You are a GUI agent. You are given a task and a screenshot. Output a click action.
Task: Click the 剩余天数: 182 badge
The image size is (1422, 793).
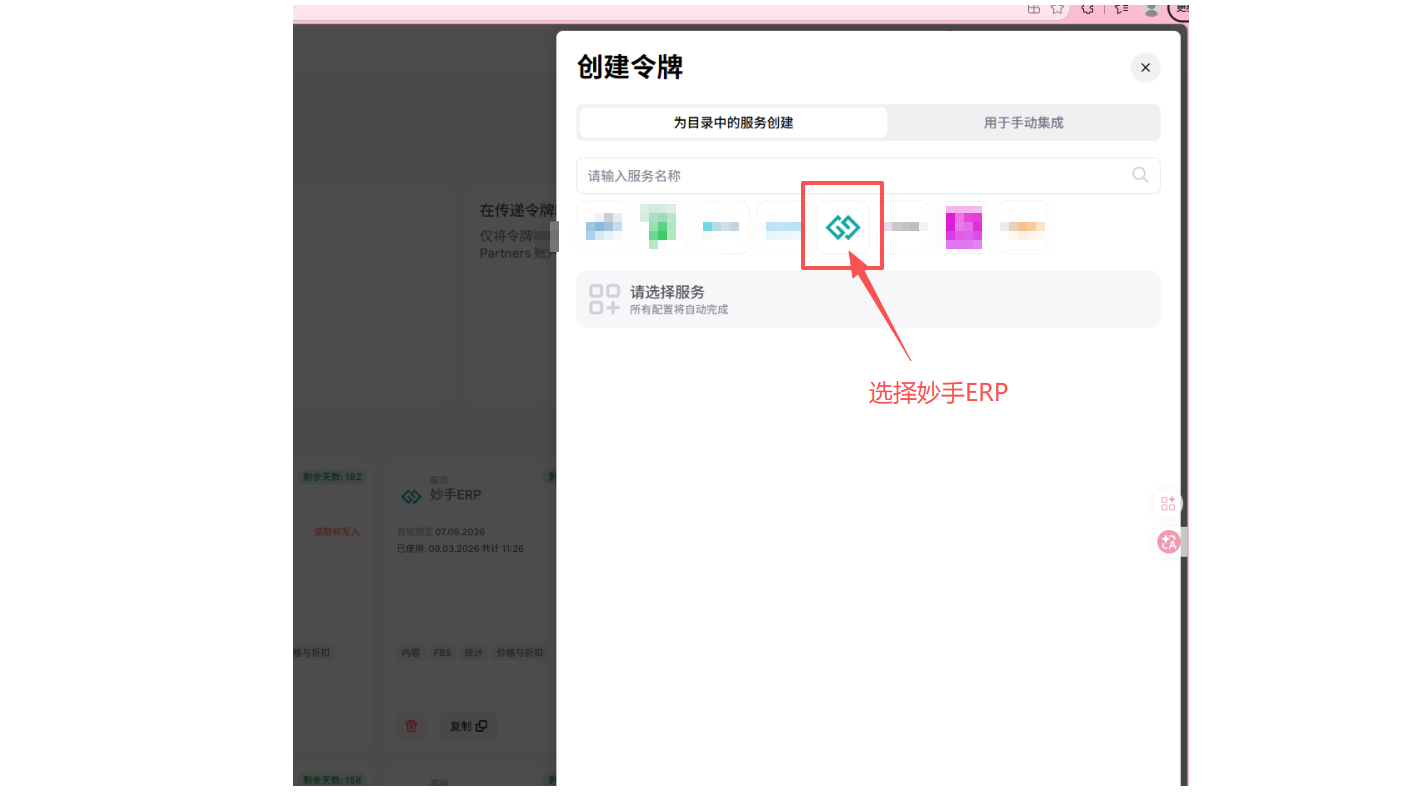pos(332,477)
